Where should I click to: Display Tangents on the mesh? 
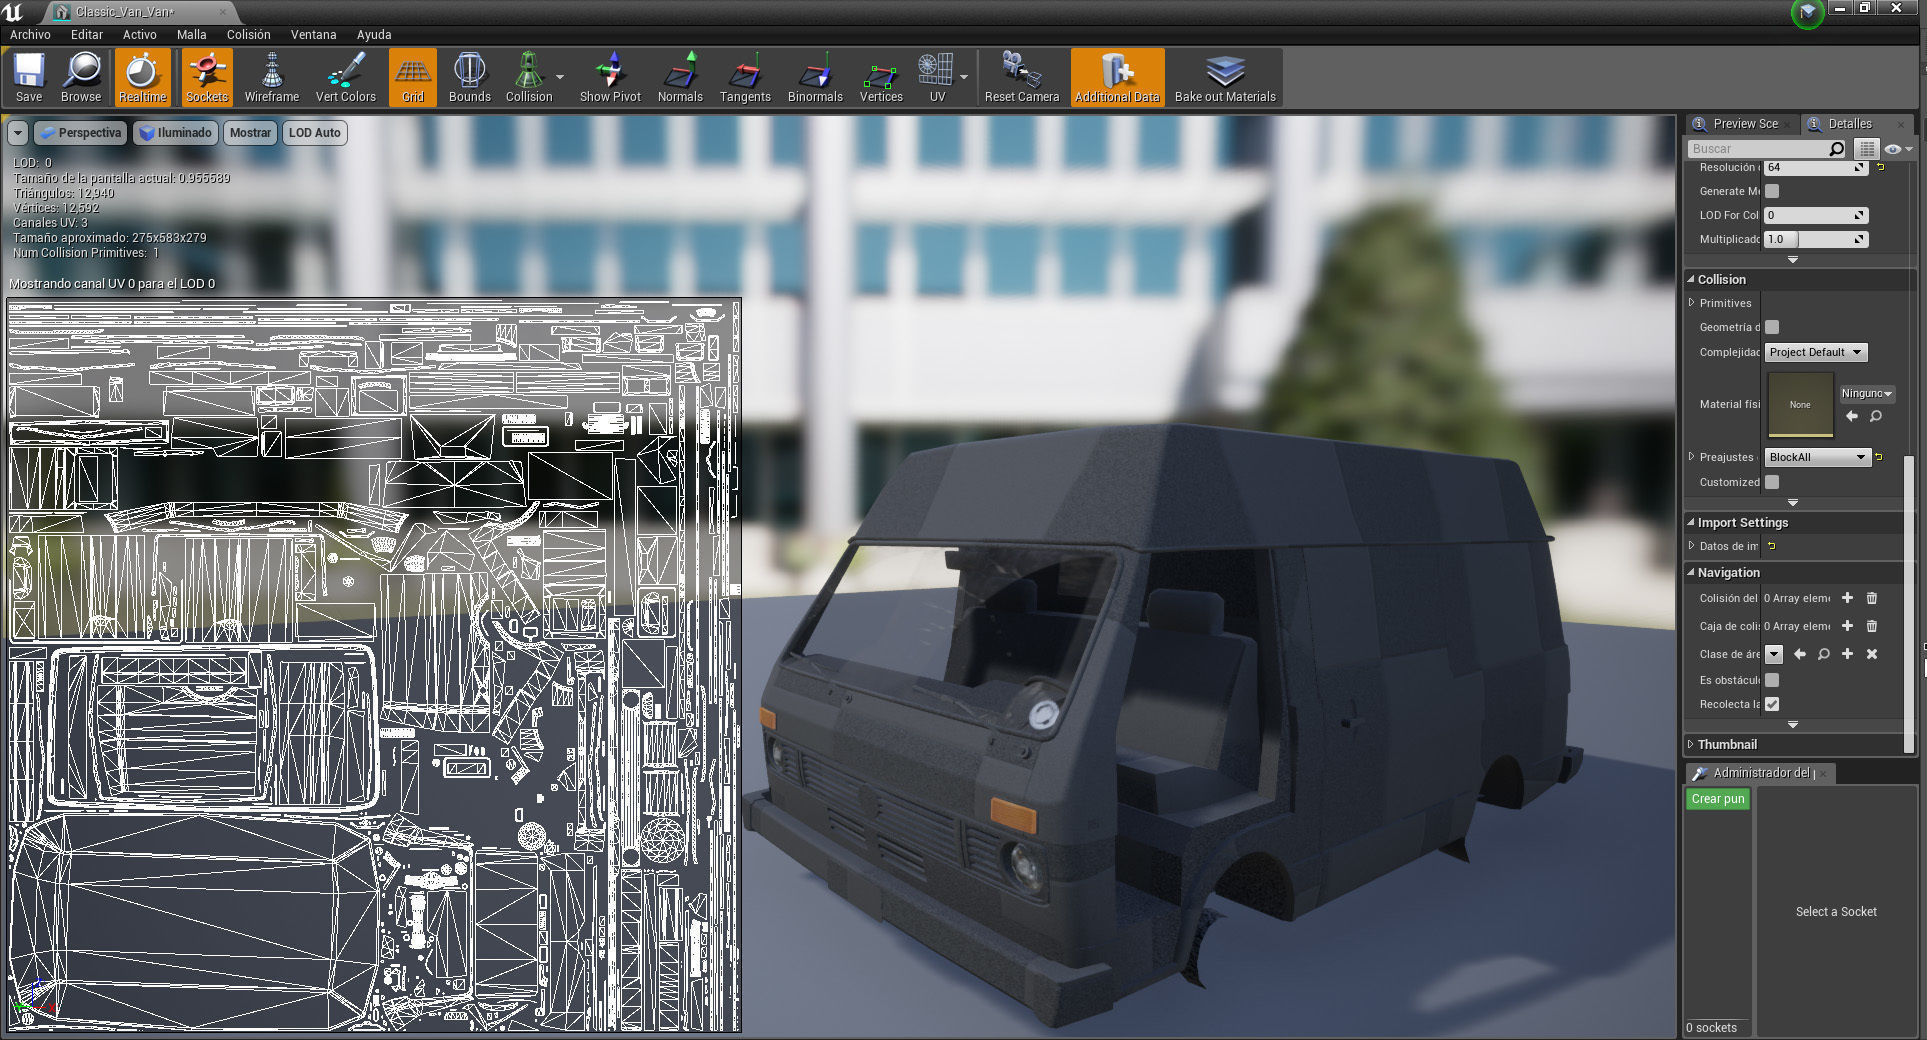tap(745, 77)
